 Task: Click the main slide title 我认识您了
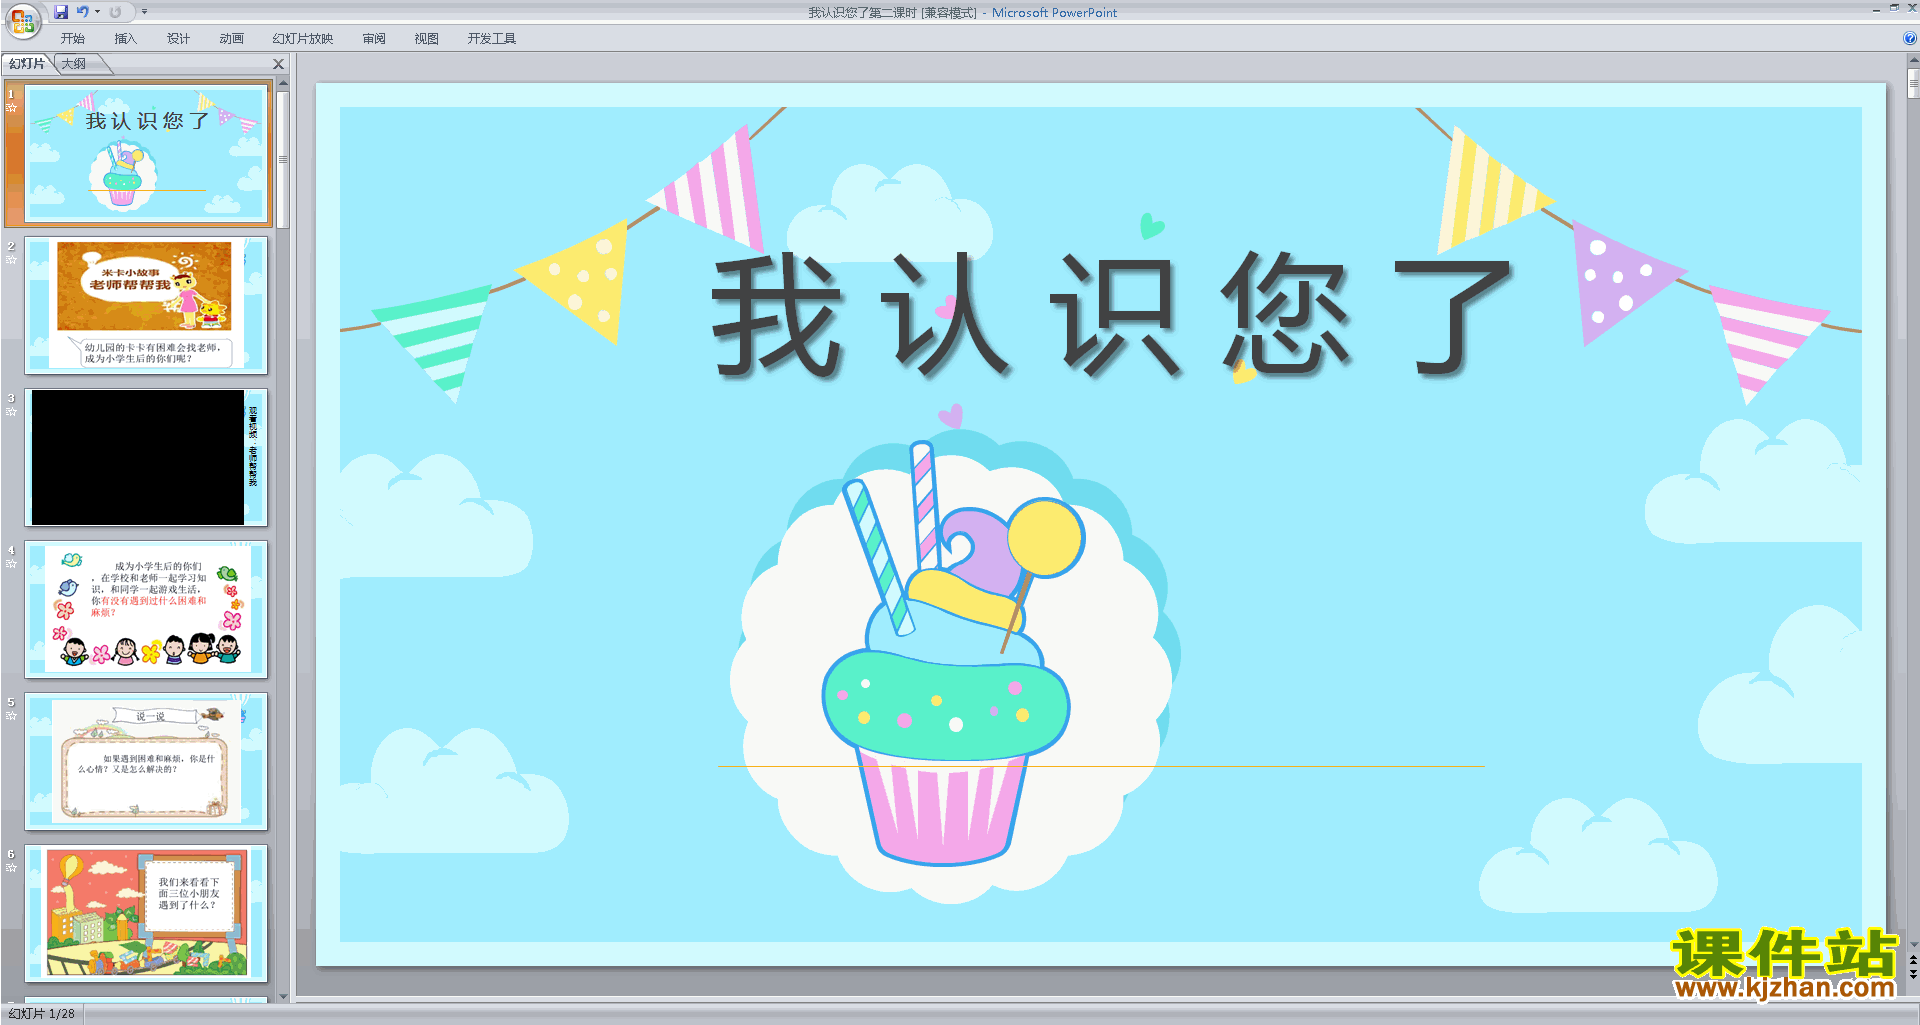(1112, 315)
